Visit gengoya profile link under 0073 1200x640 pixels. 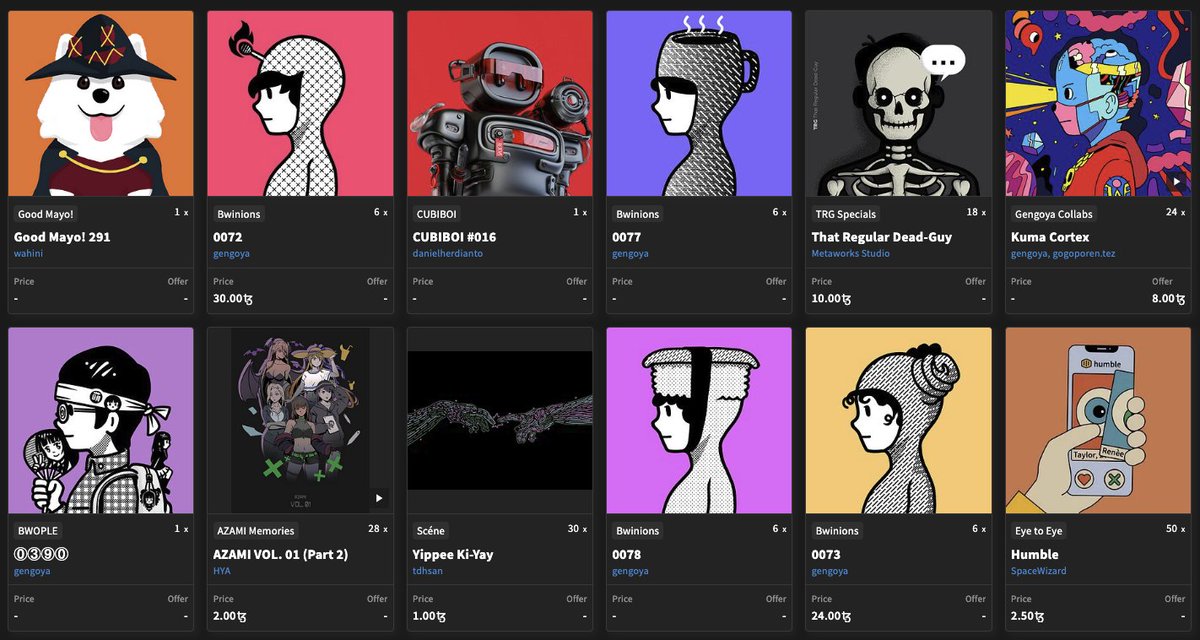point(831,571)
